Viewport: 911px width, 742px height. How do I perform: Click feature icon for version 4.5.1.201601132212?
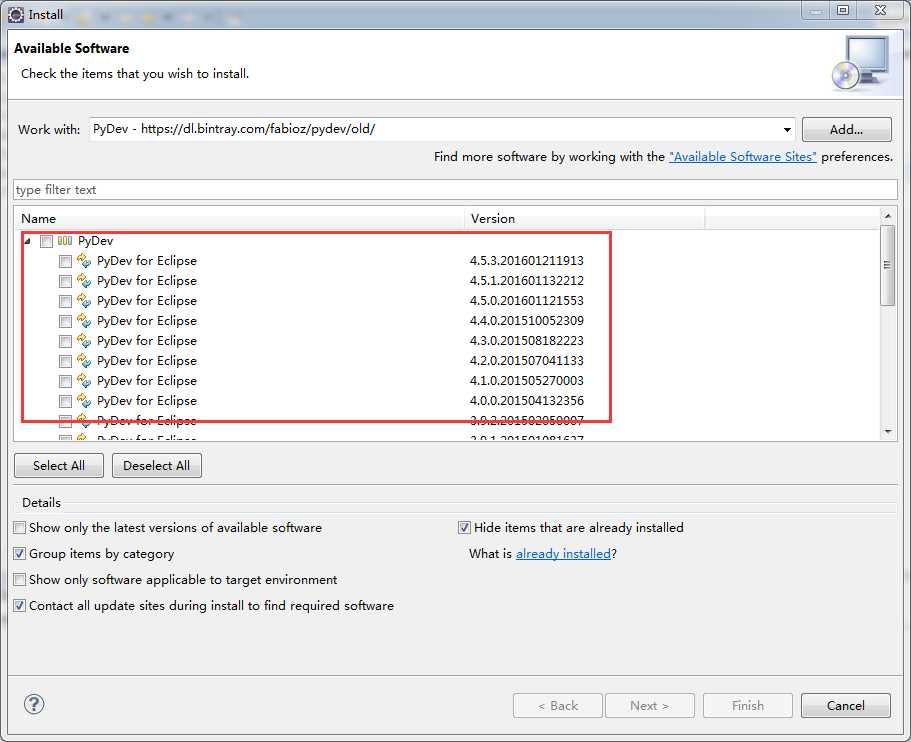[84, 281]
